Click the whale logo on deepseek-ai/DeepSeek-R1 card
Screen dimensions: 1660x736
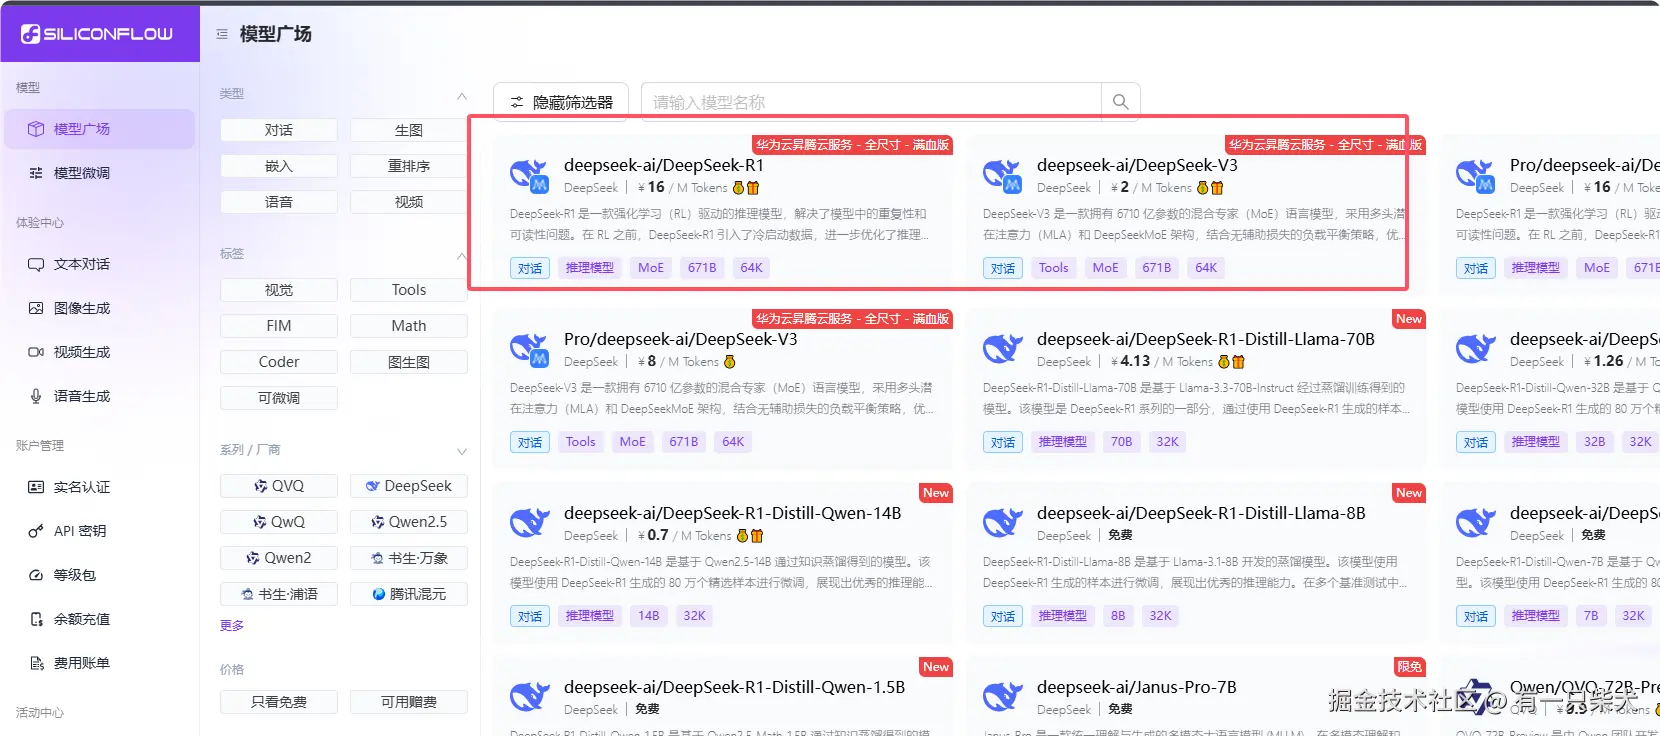(529, 175)
